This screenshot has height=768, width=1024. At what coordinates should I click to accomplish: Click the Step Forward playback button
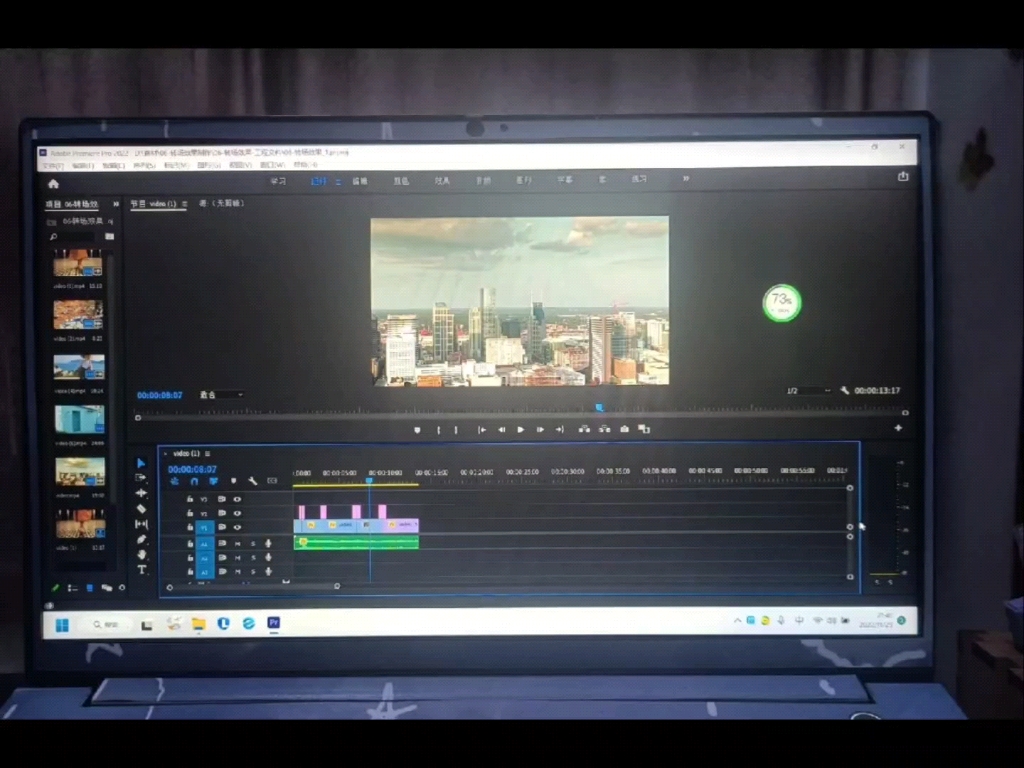click(540, 429)
